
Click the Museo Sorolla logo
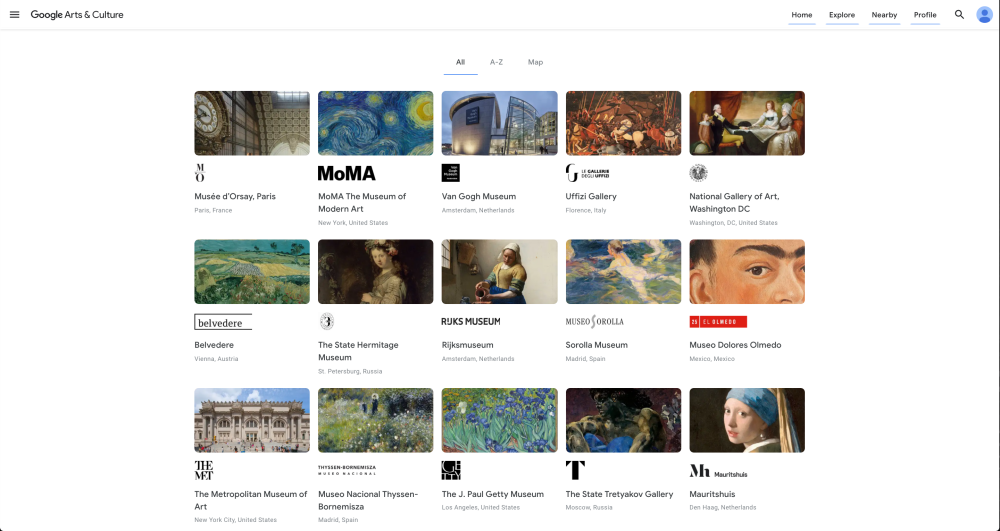coord(594,322)
